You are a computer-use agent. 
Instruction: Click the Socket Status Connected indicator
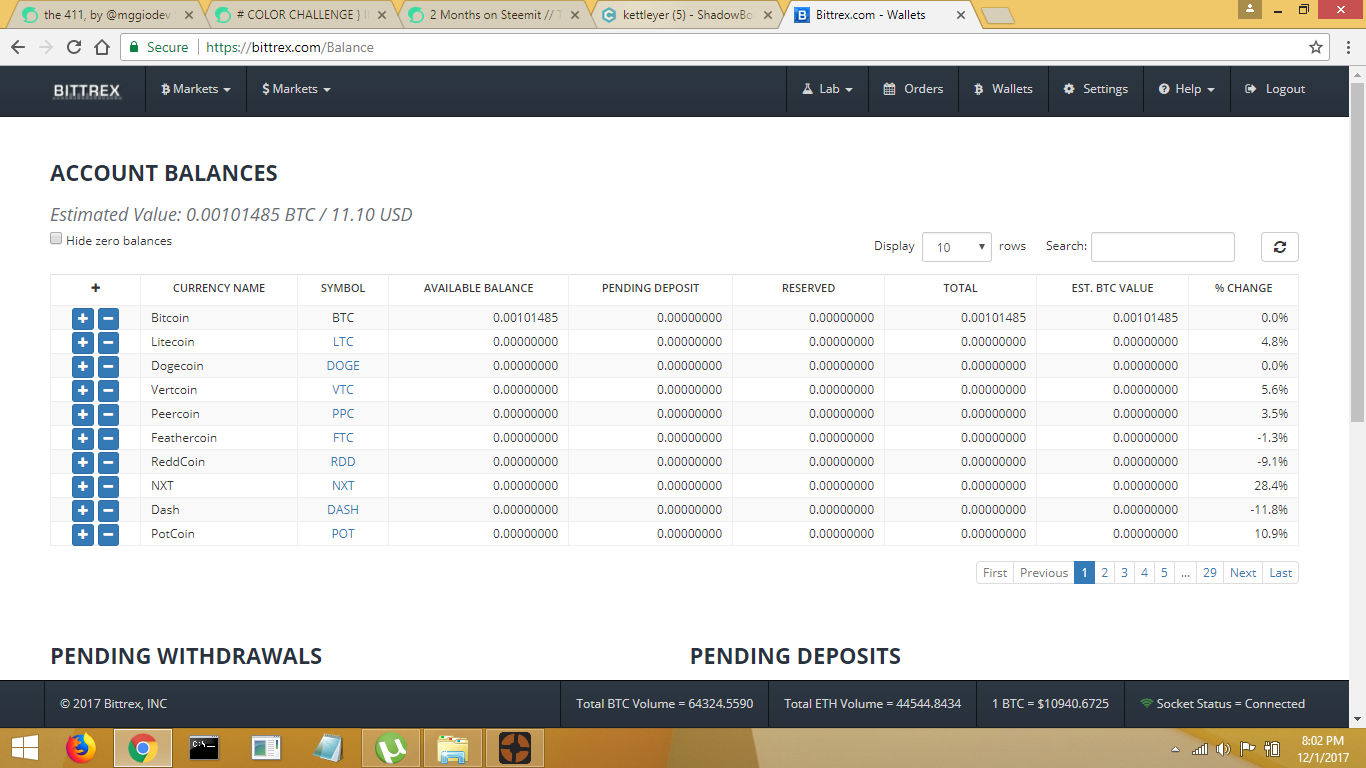(1222, 704)
